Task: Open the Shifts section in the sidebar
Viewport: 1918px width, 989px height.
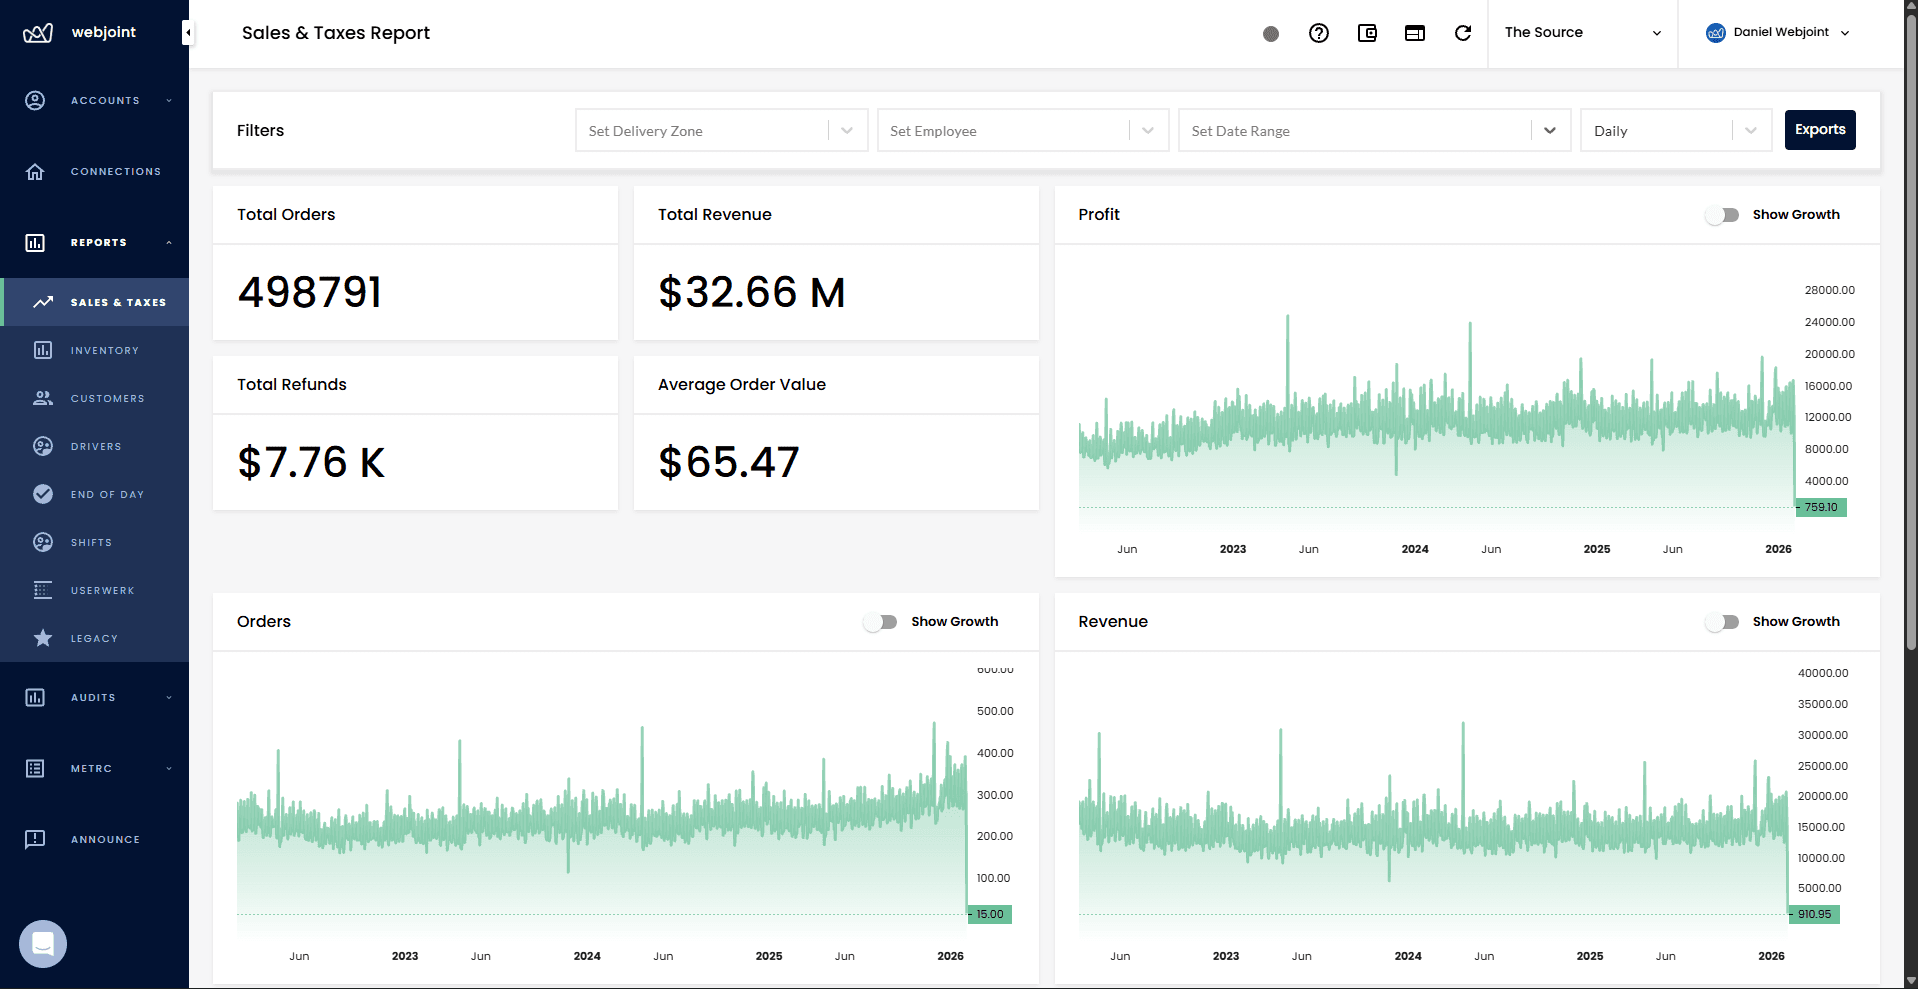Action: (90, 542)
